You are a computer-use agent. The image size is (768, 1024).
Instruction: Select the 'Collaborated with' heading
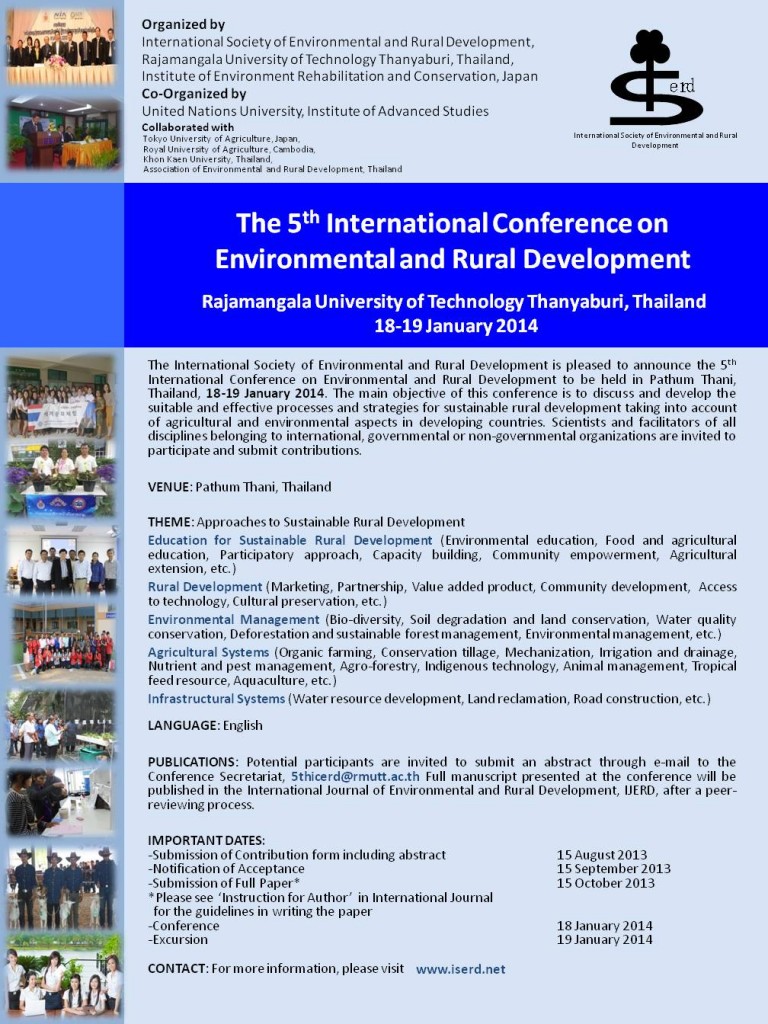pos(187,127)
